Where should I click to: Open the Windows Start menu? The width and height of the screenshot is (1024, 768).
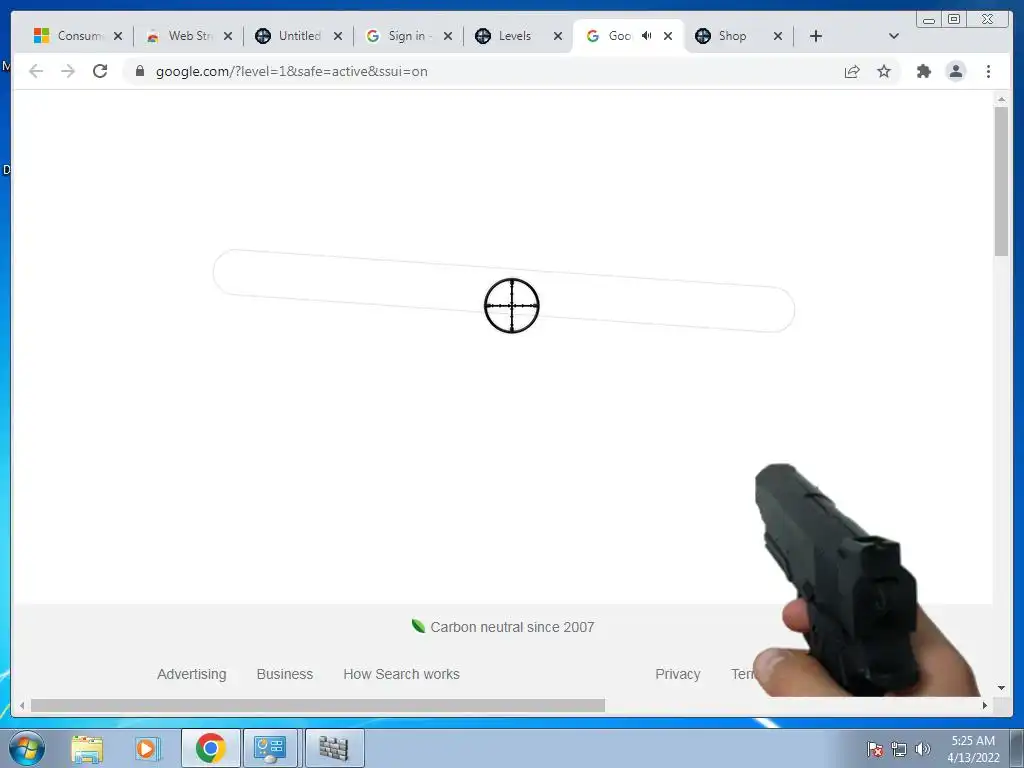pos(27,748)
